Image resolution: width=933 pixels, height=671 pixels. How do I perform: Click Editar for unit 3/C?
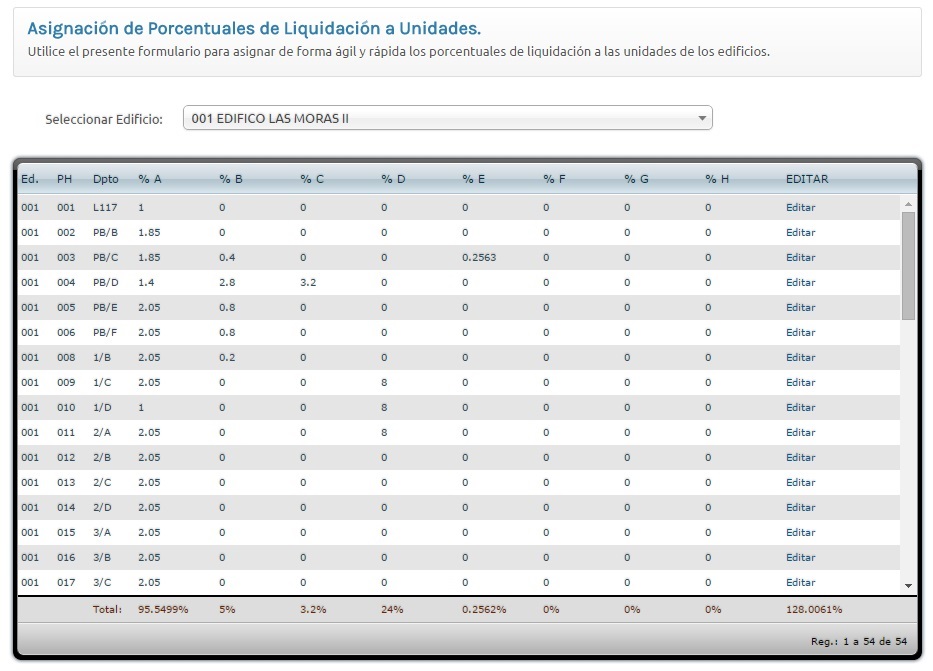click(800, 582)
